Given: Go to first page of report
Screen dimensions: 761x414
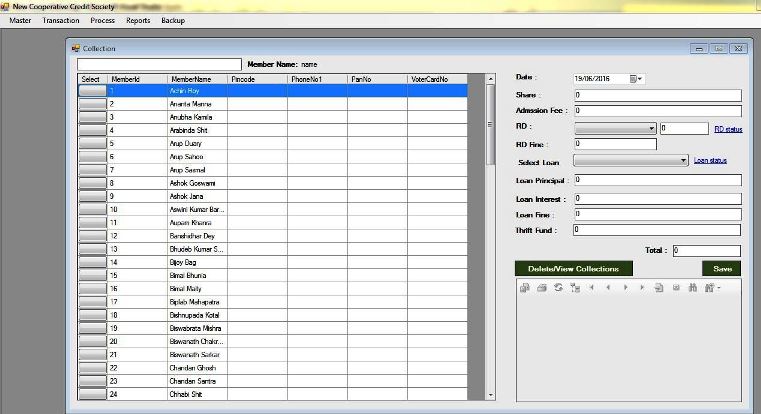Looking at the screenshot, I should click(x=591, y=288).
